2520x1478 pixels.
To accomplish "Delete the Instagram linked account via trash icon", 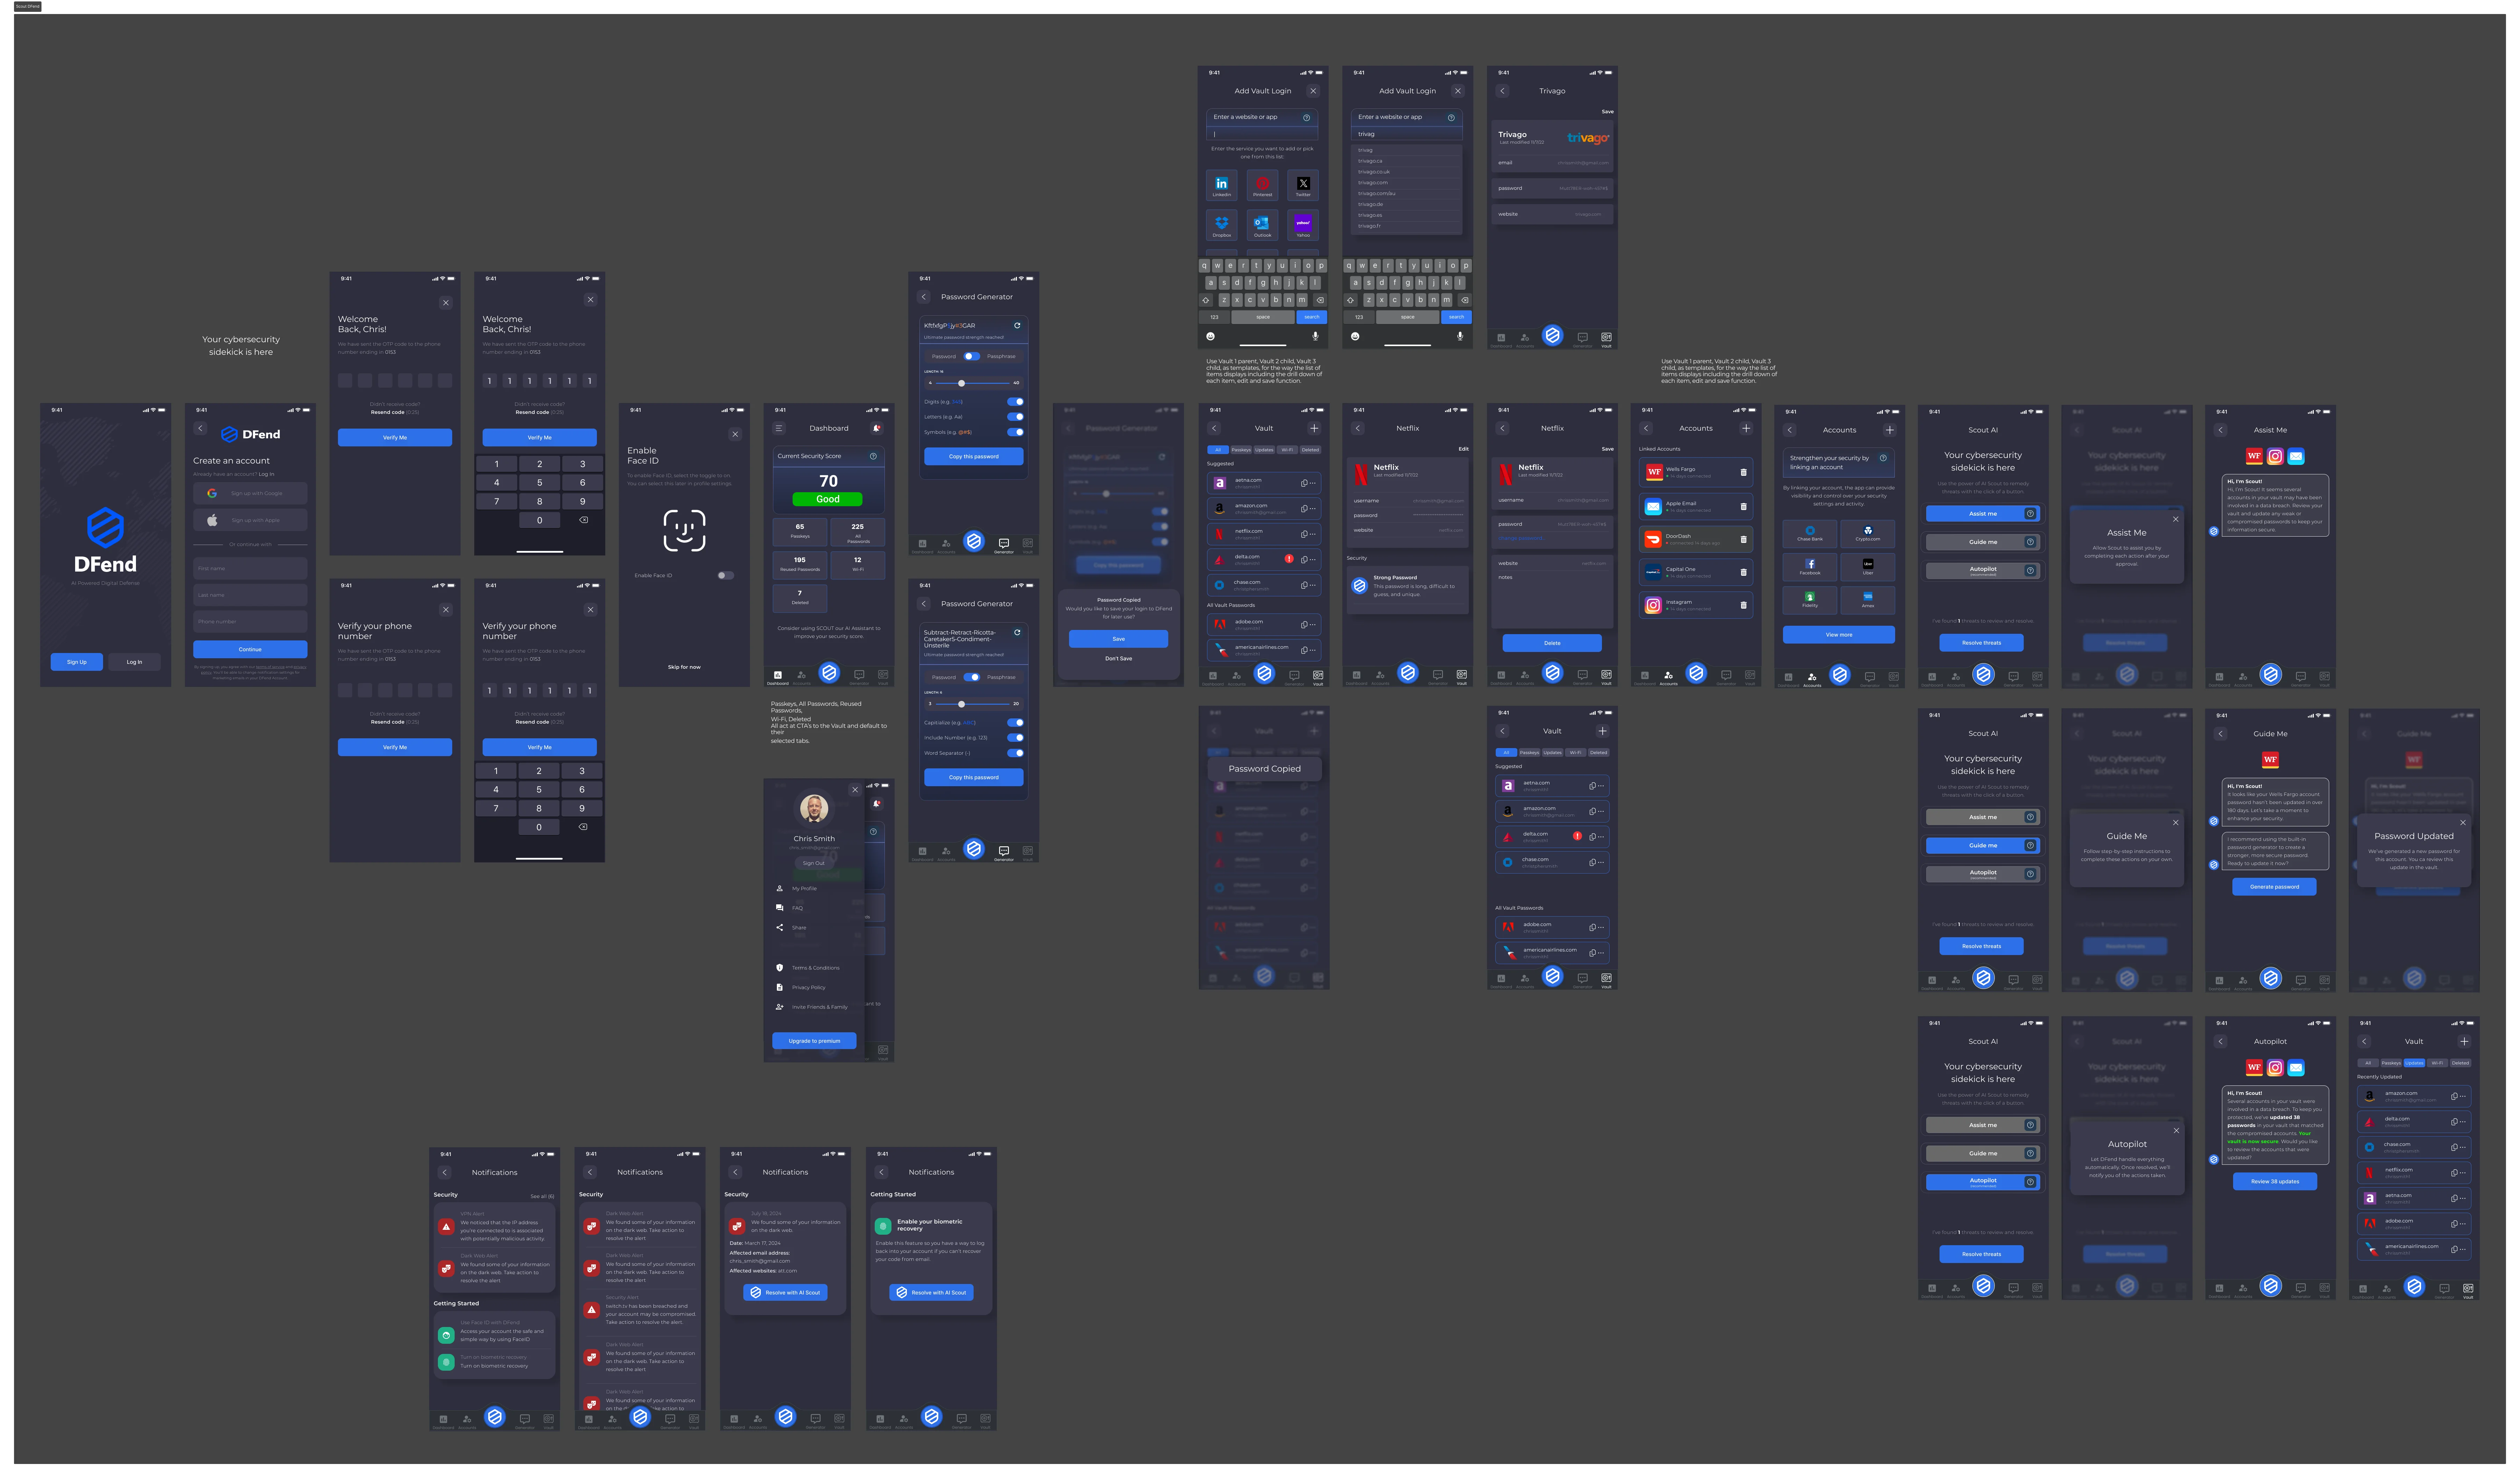I will [x=1743, y=605].
